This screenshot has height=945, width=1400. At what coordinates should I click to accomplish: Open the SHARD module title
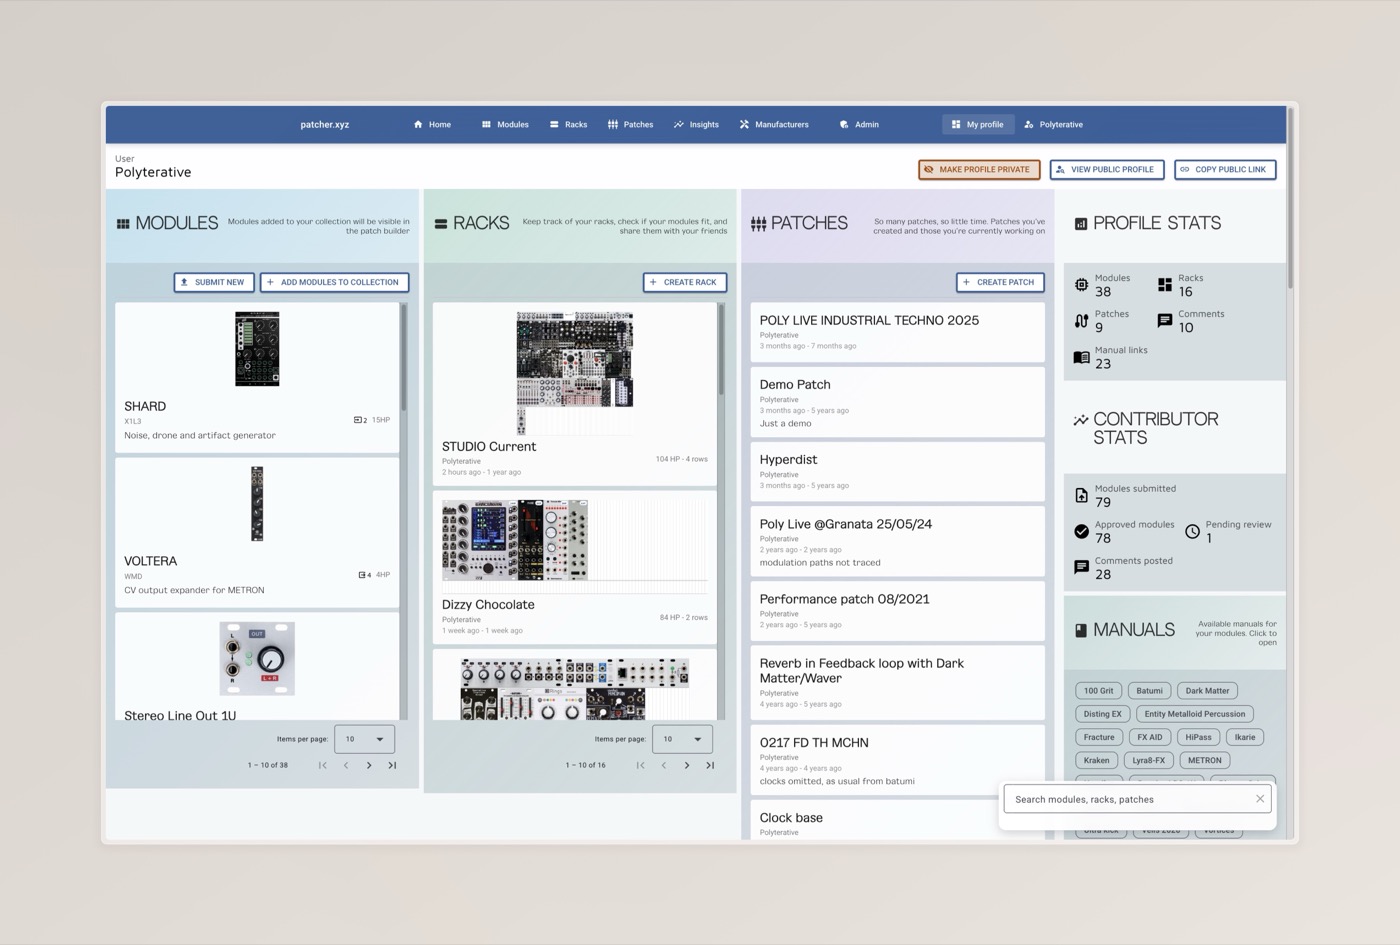tap(145, 406)
